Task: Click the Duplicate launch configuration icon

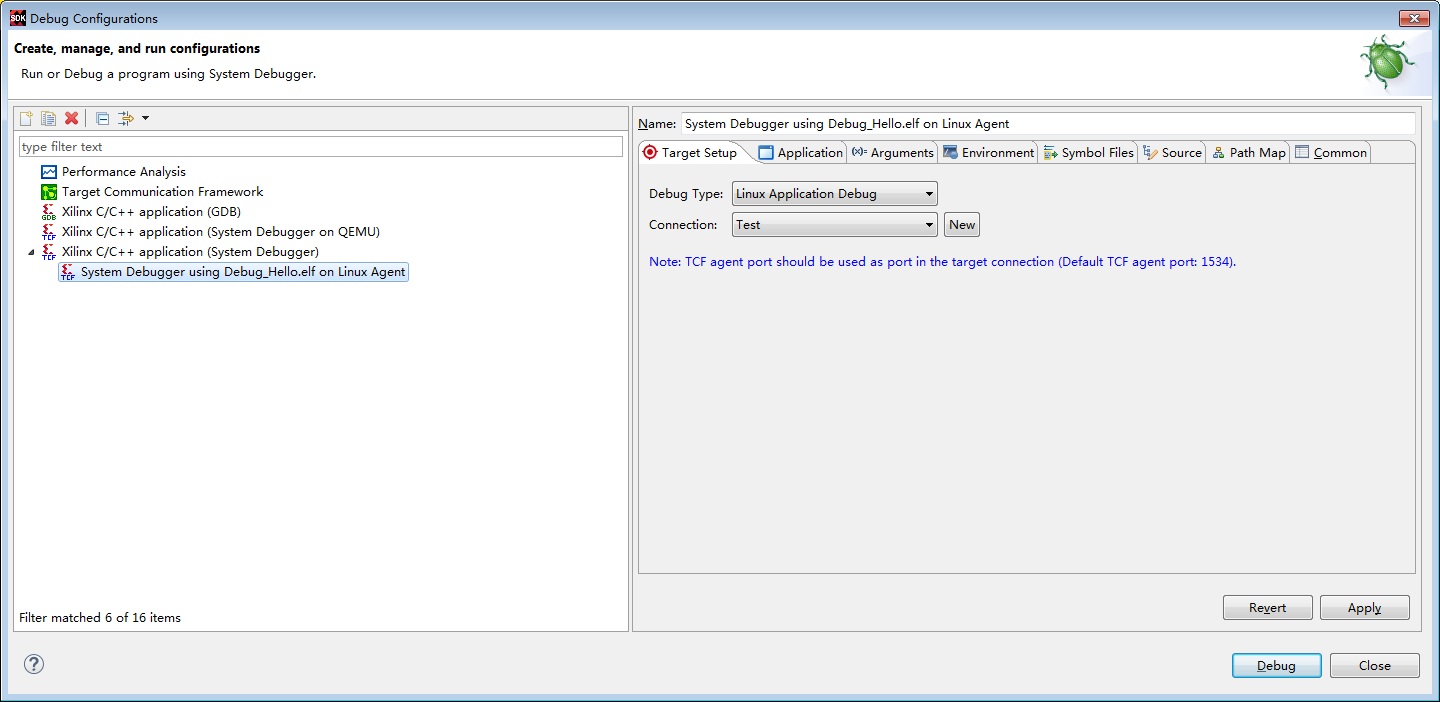Action: point(48,118)
